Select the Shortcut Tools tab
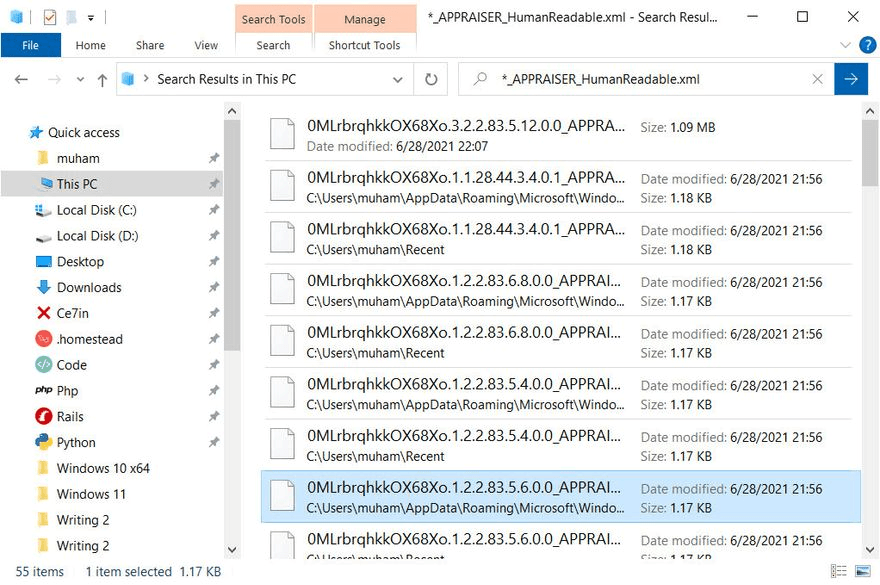 click(364, 45)
